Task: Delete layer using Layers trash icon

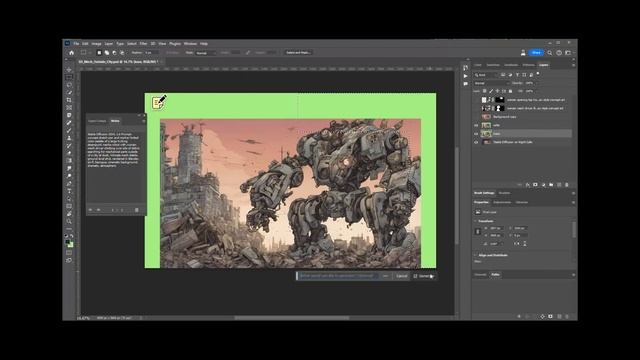Action: (567, 185)
